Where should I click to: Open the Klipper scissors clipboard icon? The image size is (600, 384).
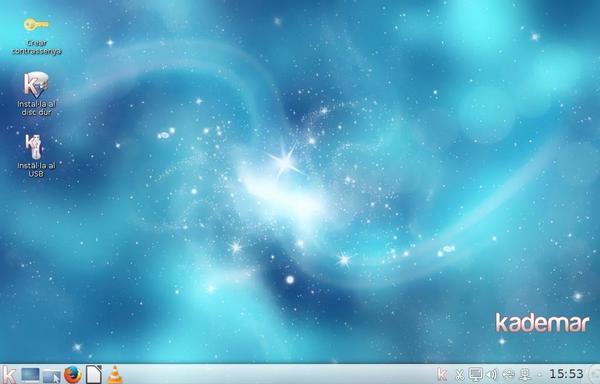coord(460,374)
